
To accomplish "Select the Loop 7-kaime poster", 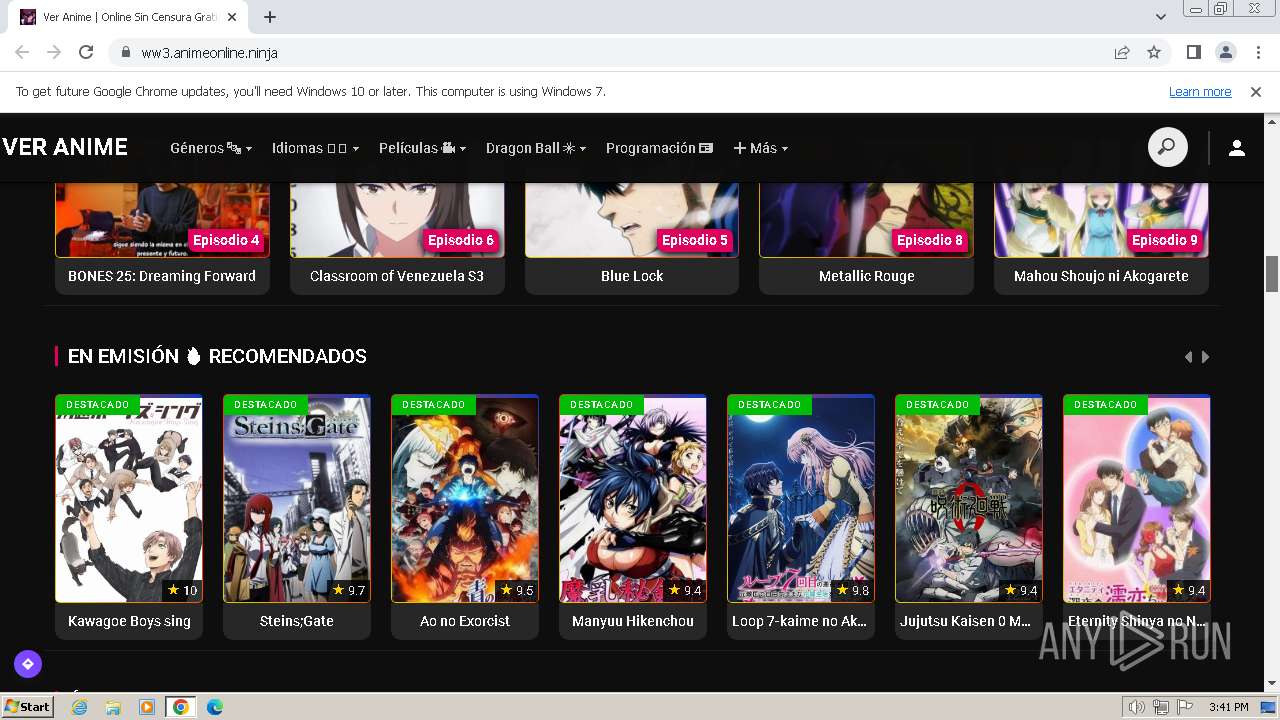I will pyautogui.click(x=801, y=499).
